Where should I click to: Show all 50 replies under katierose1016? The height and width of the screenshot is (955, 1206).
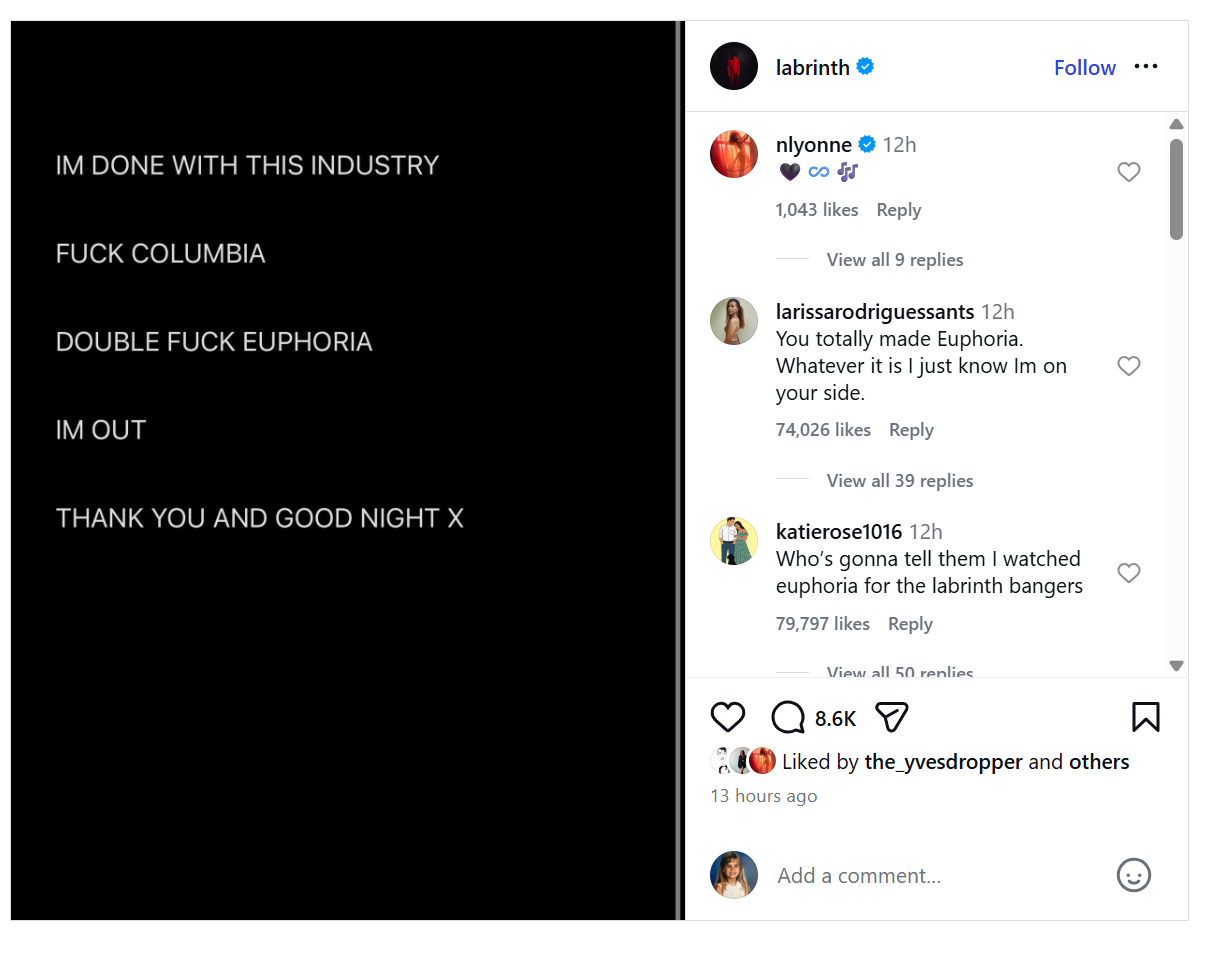point(899,672)
